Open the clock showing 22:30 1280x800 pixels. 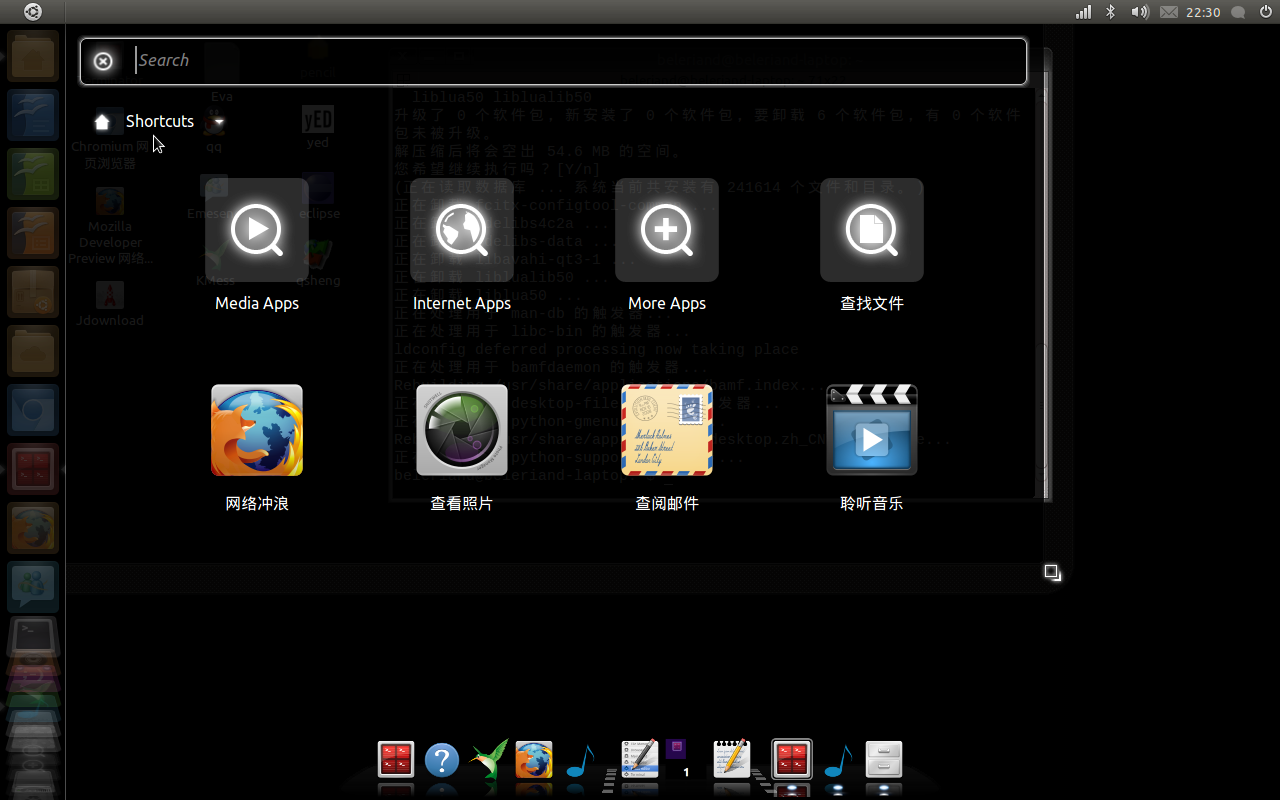click(1203, 12)
